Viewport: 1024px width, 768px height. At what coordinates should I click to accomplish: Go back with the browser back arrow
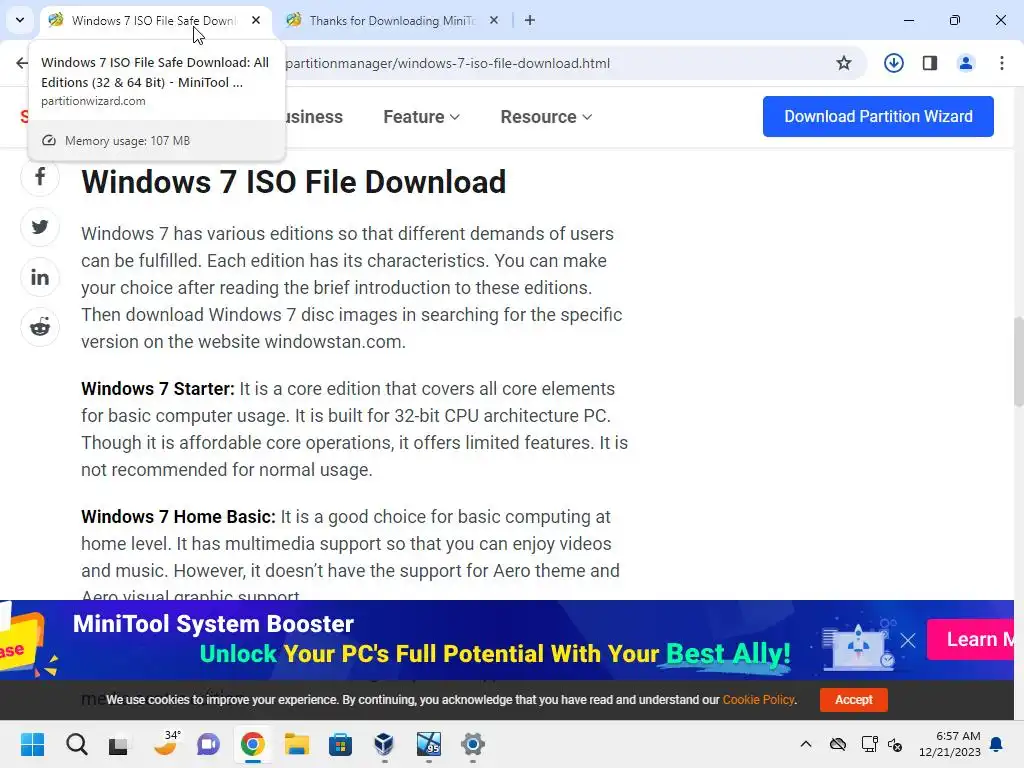click(22, 63)
